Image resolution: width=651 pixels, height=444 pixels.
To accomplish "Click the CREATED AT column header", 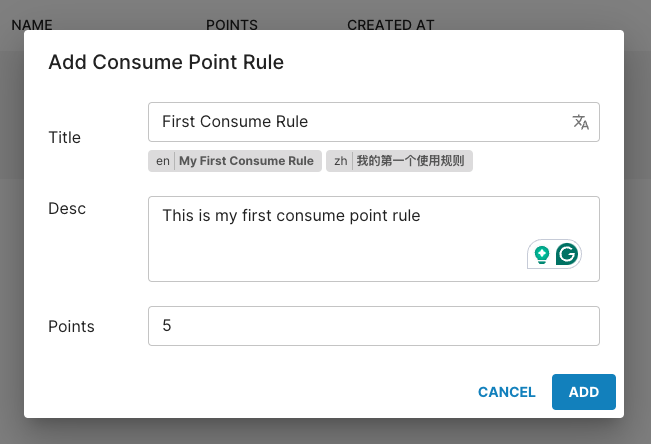I will (x=390, y=25).
